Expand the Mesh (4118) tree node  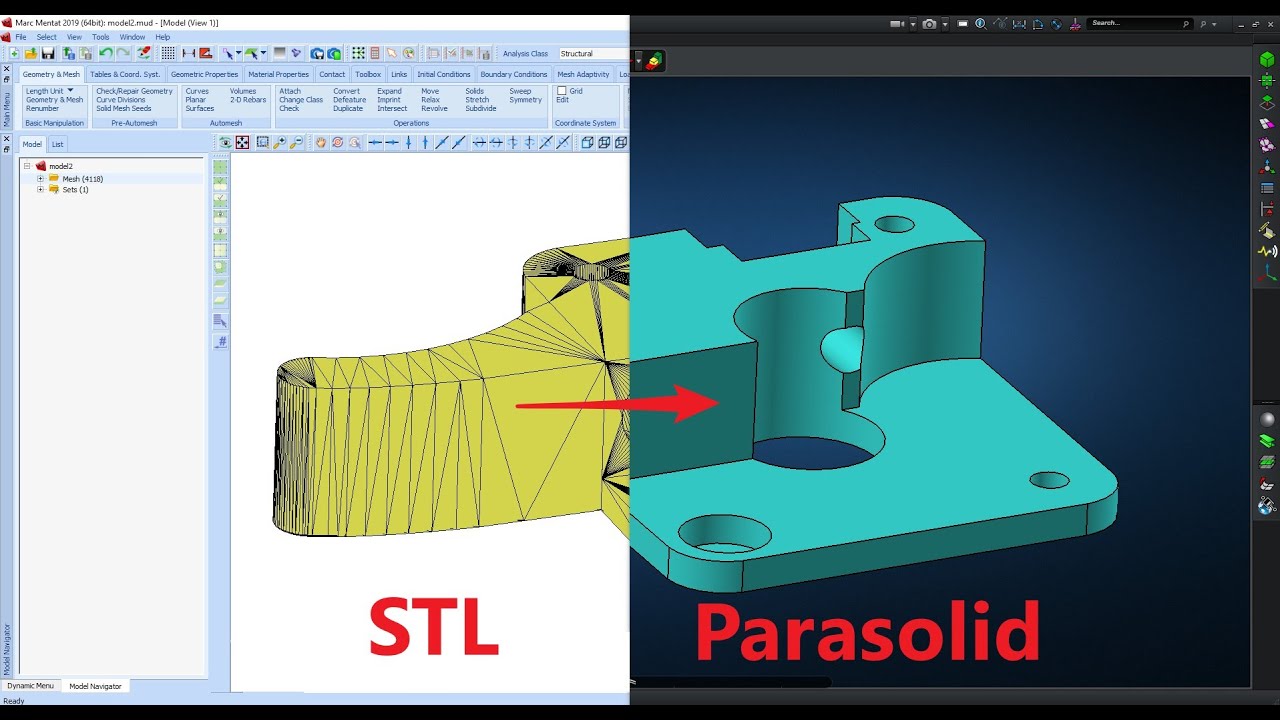41,178
